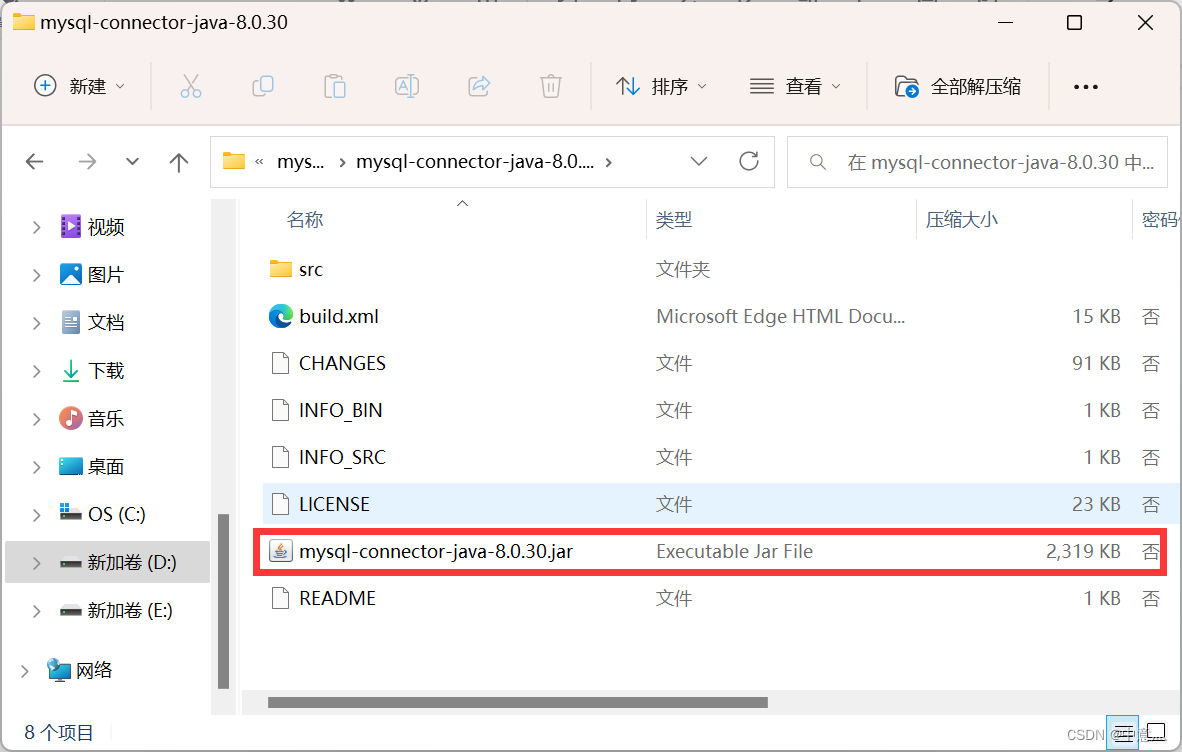1182x752 pixels.
Task: Click the Java jar file icon
Action: 280,552
